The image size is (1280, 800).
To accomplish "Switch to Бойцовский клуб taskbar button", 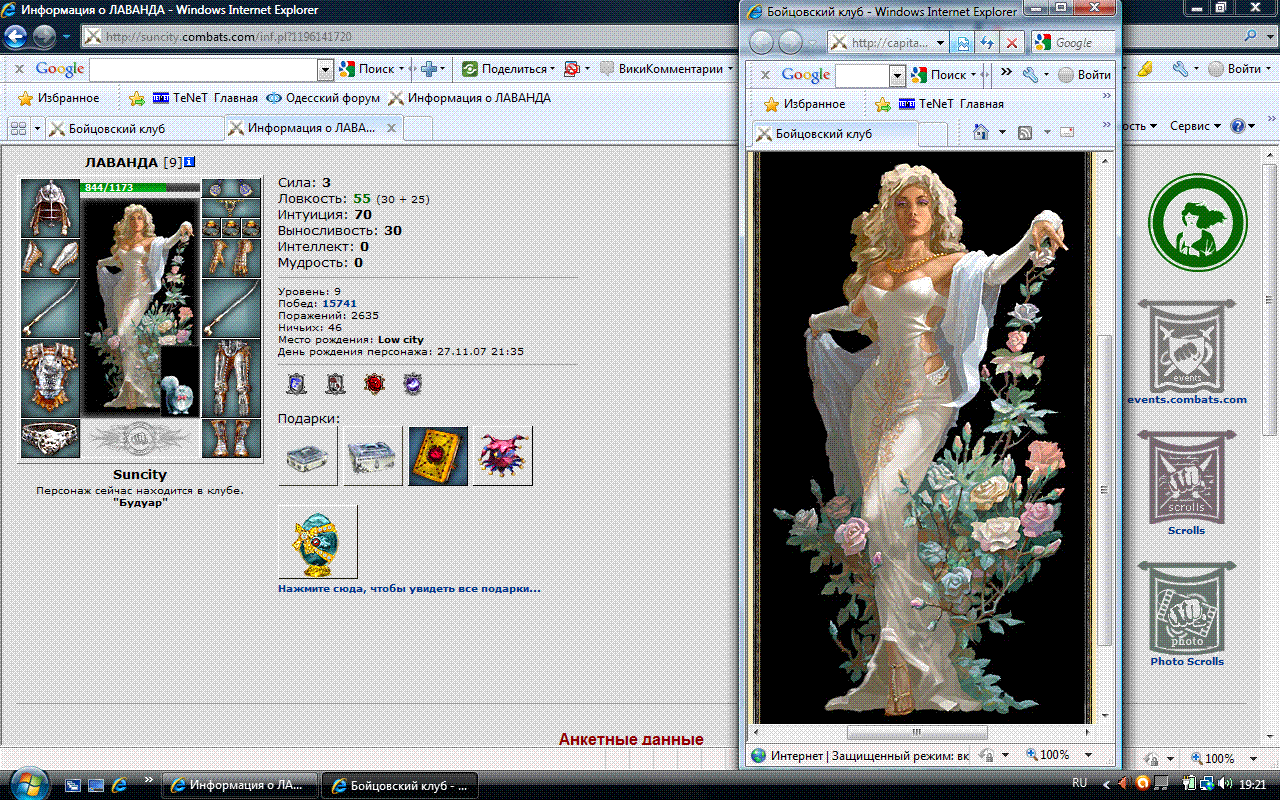I will [x=401, y=785].
